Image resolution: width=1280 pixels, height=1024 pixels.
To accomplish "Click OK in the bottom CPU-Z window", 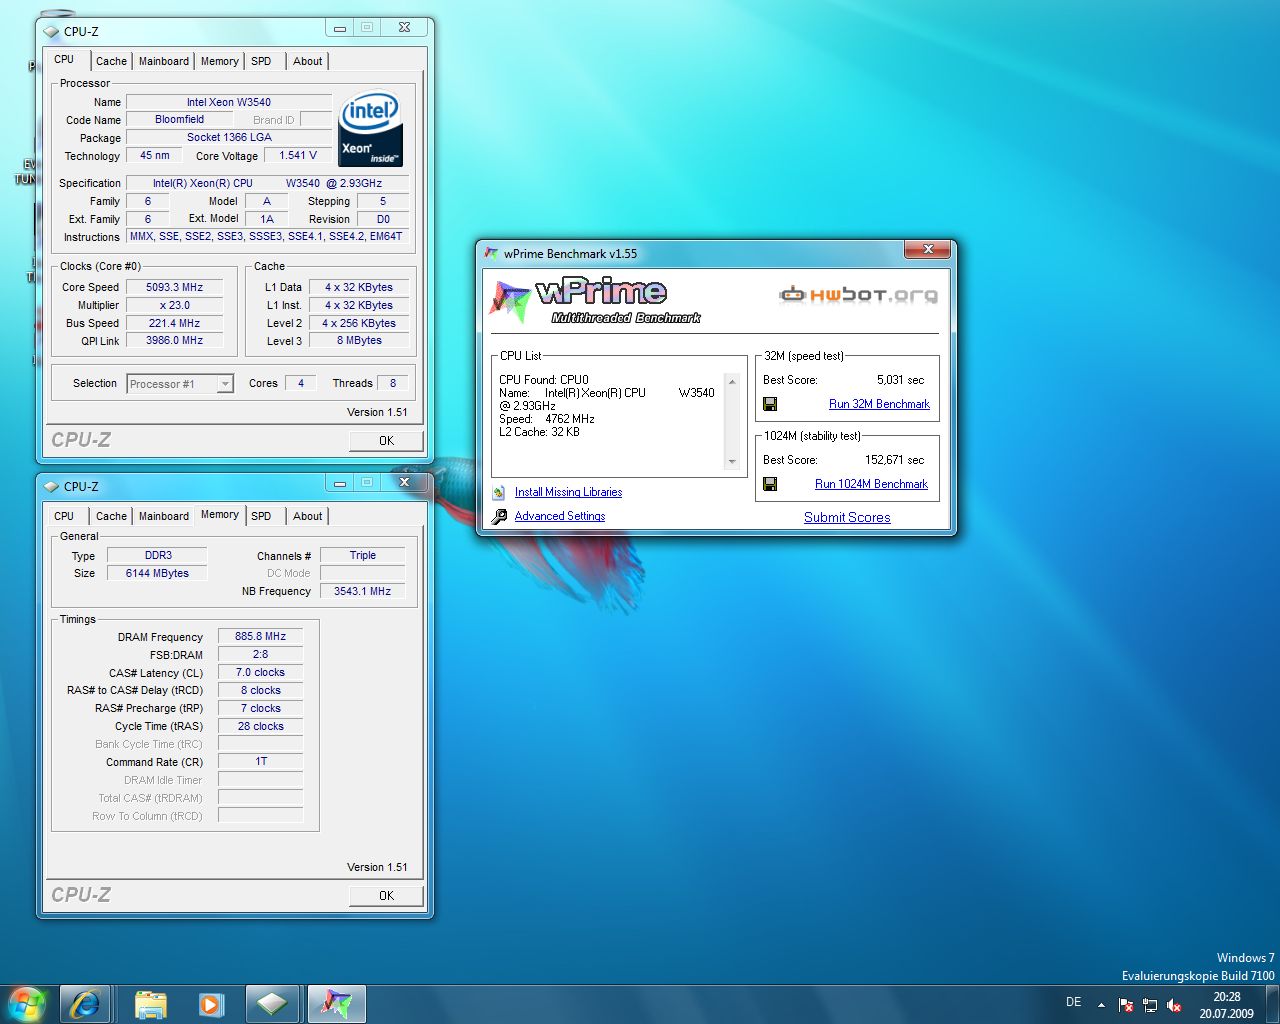I will pos(386,895).
